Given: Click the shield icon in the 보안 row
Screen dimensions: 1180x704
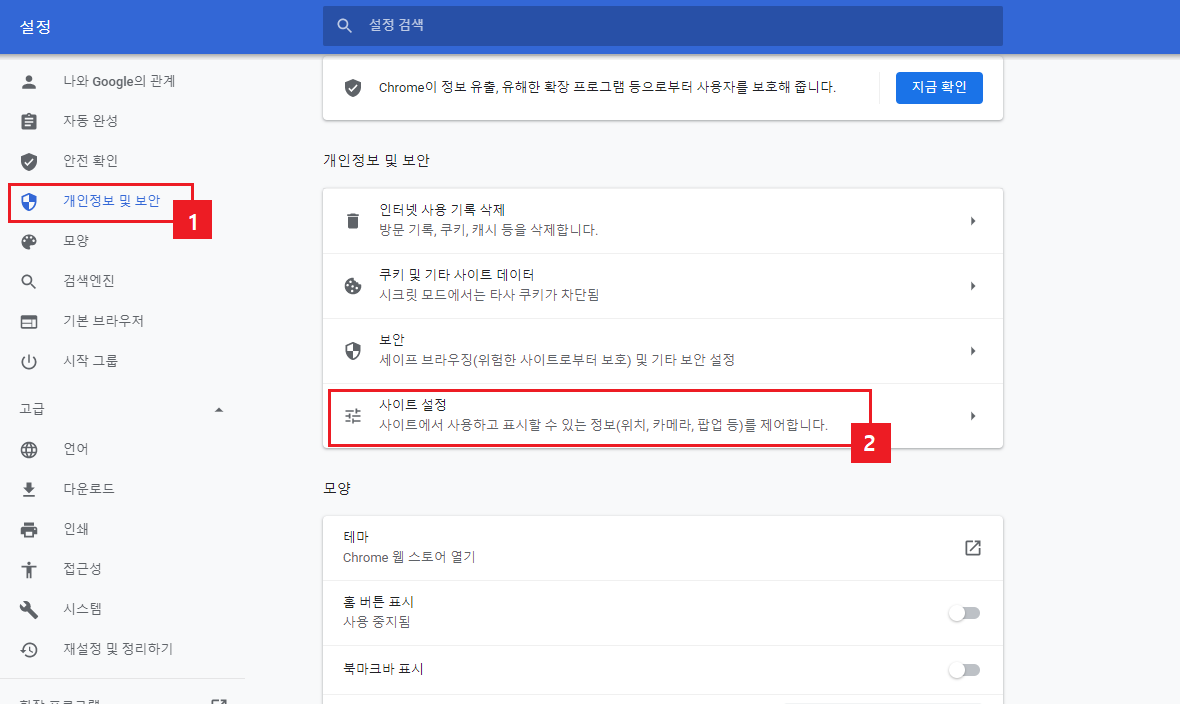Looking at the screenshot, I should [352, 351].
